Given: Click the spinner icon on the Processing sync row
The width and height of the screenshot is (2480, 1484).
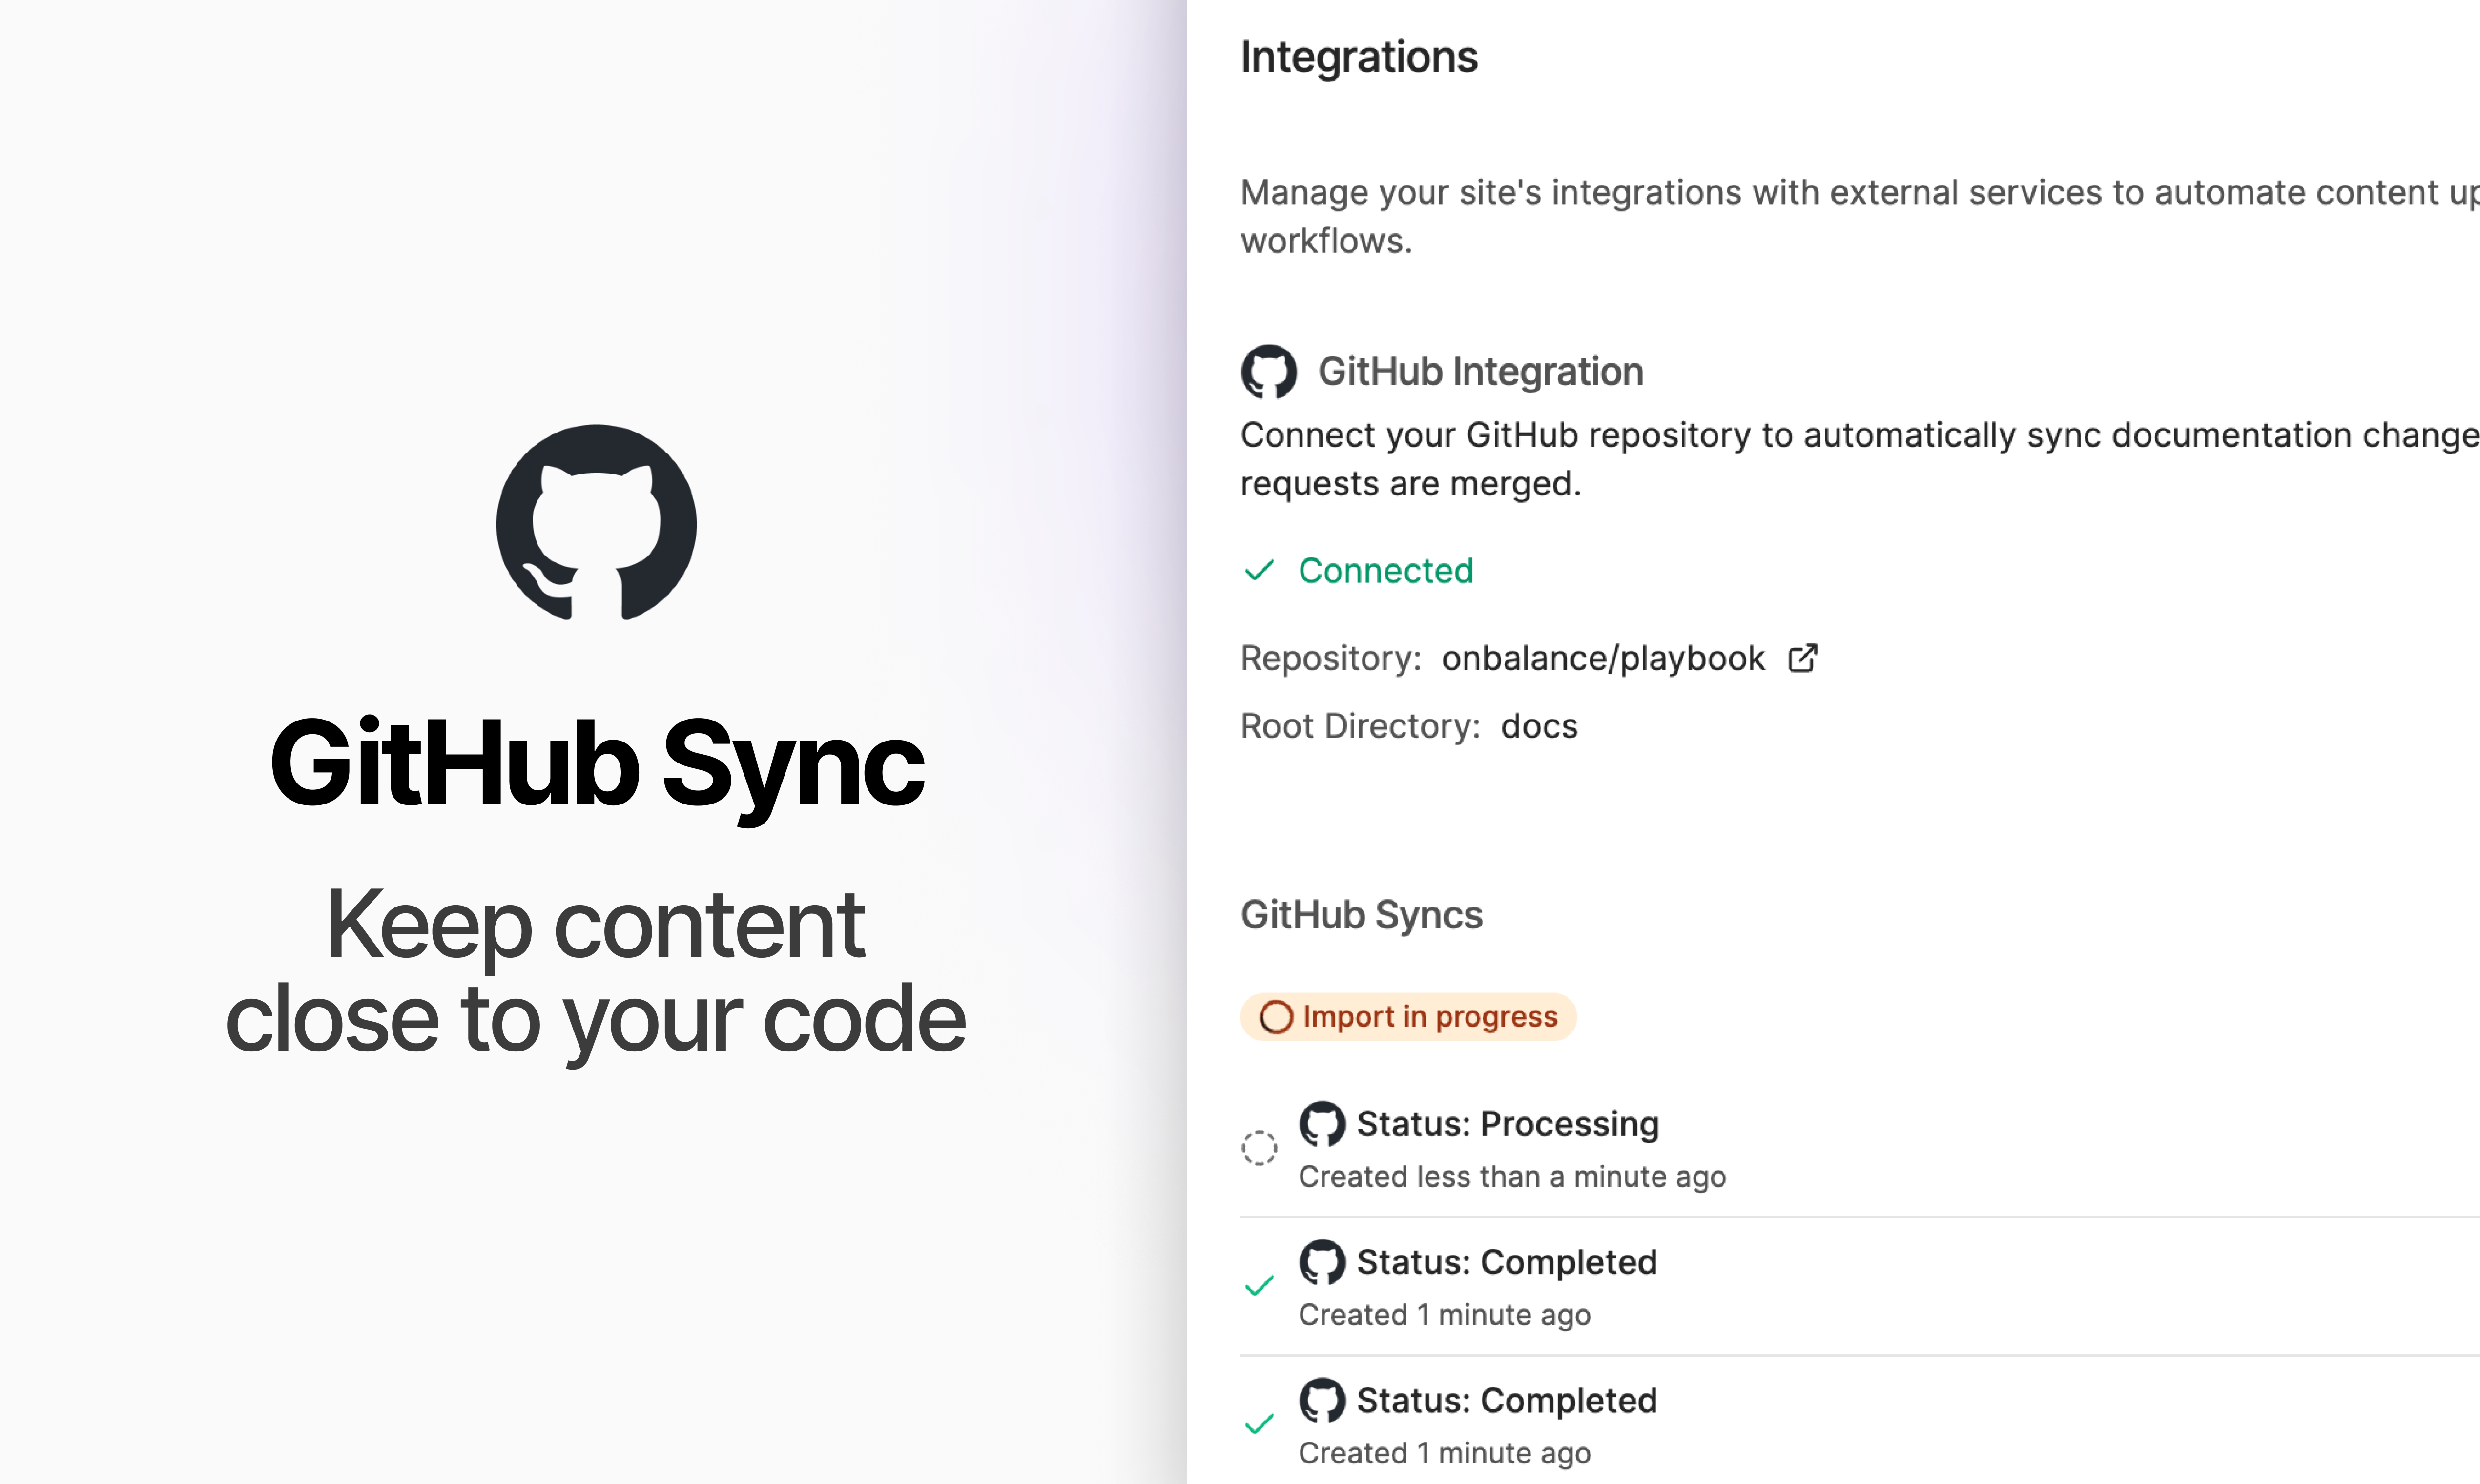Looking at the screenshot, I should (x=1259, y=1148).
